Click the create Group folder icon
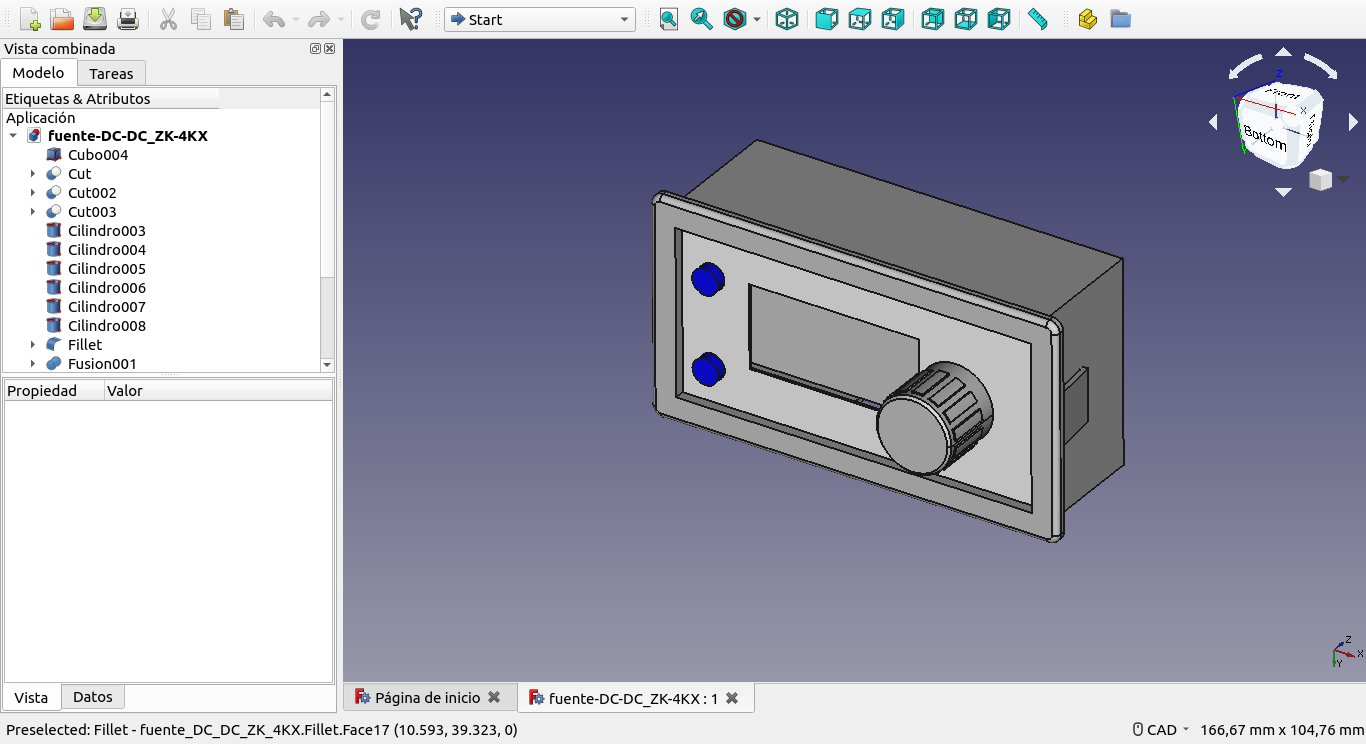1366x744 pixels. (1120, 19)
